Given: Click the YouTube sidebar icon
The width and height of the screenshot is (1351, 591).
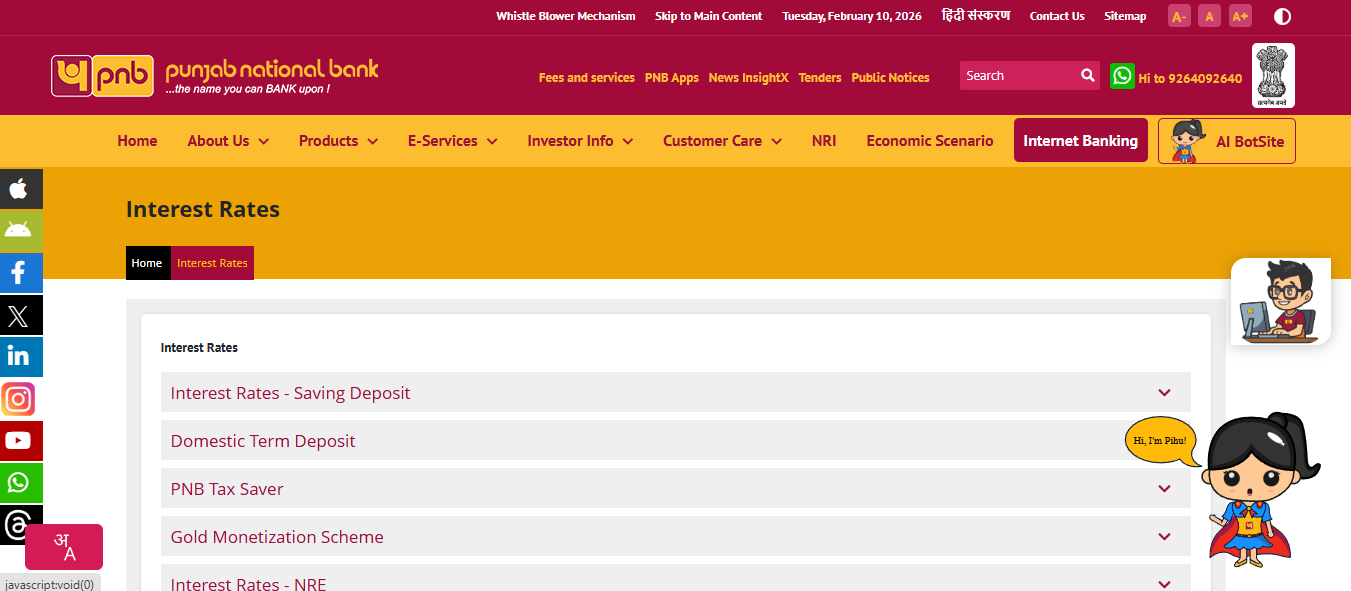Looking at the screenshot, I should pyautogui.click(x=21, y=441).
